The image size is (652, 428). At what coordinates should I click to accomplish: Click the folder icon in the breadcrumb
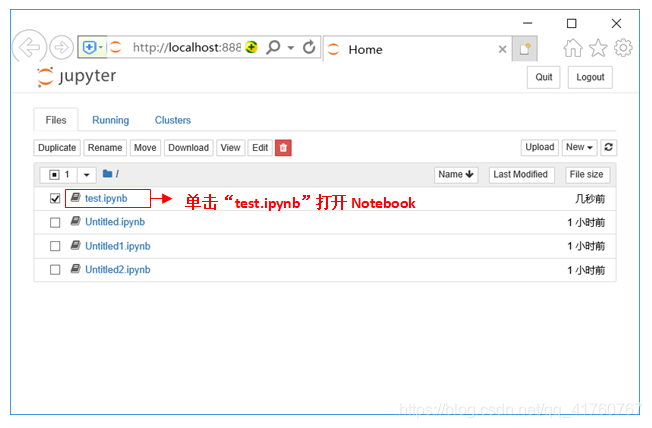[x=107, y=174]
